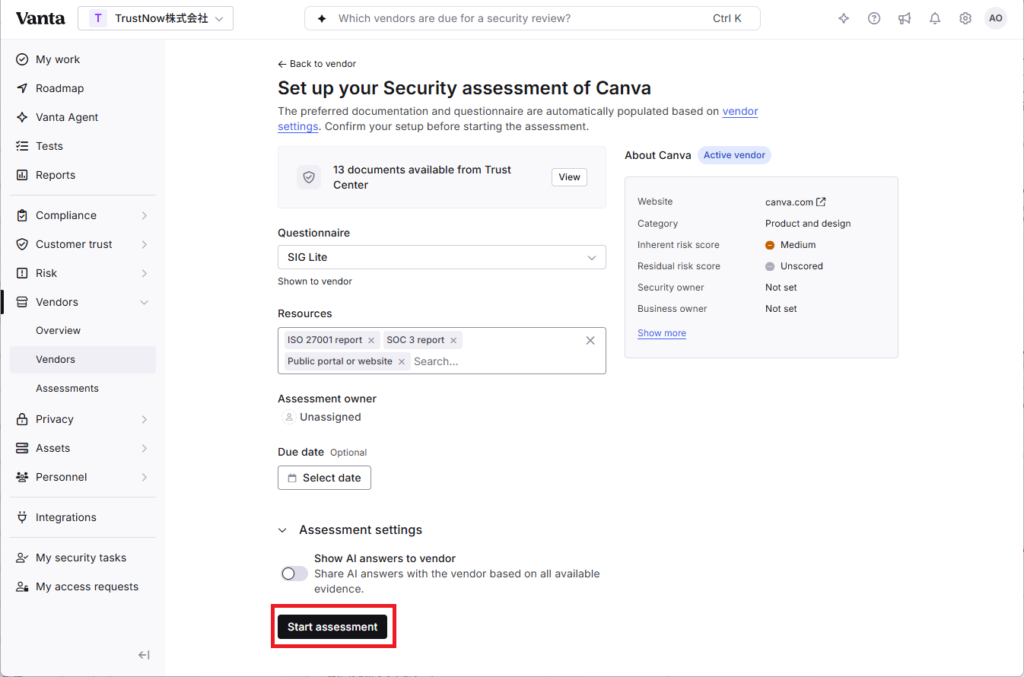Clear all resources with X icon

coord(590,340)
